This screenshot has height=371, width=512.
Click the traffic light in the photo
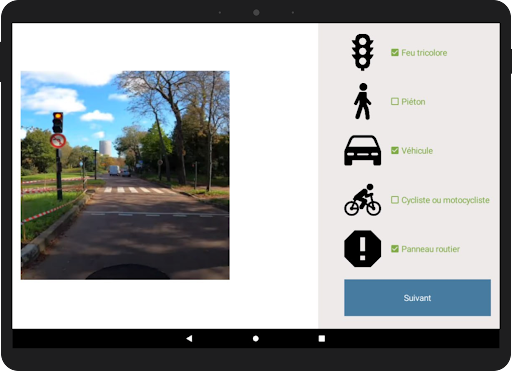click(x=58, y=122)
